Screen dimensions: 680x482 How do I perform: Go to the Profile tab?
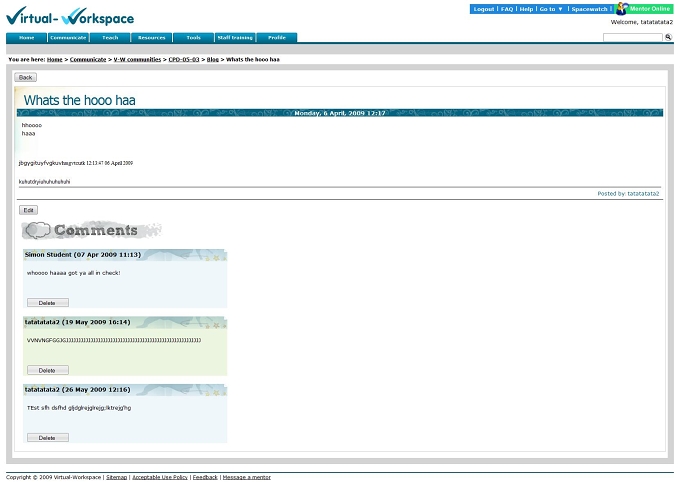point(277,38)
